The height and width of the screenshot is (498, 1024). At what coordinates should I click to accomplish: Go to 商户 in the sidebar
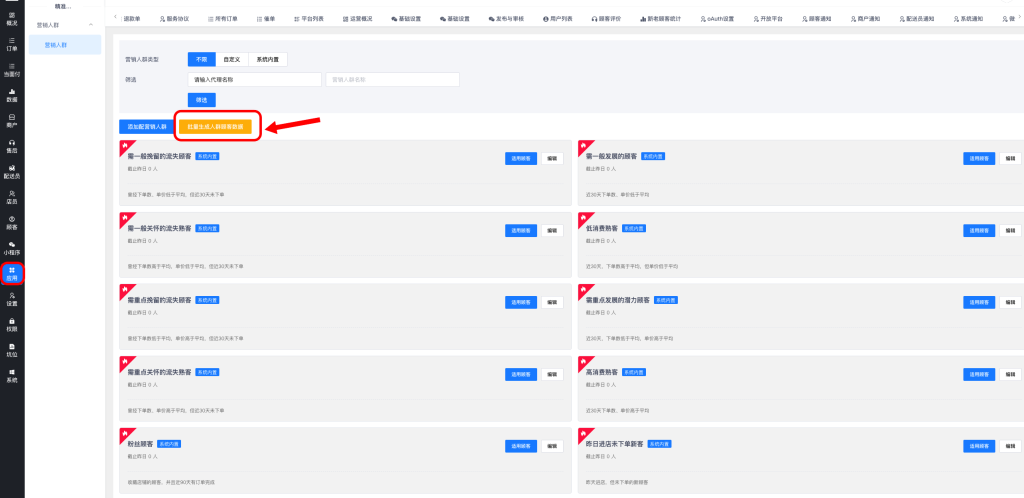tap(12, 121)
